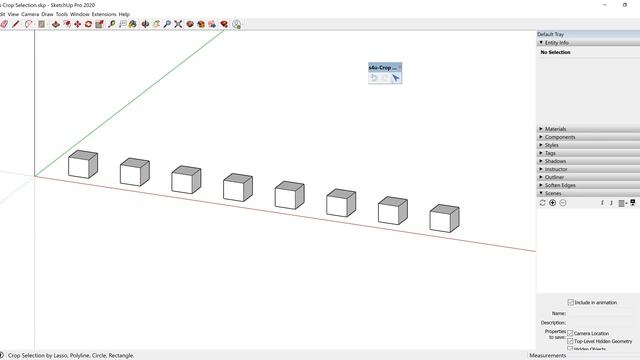Screen dimensions: 640x360
Task: Click the Remove Scene minus button
Action: (563, 203)
